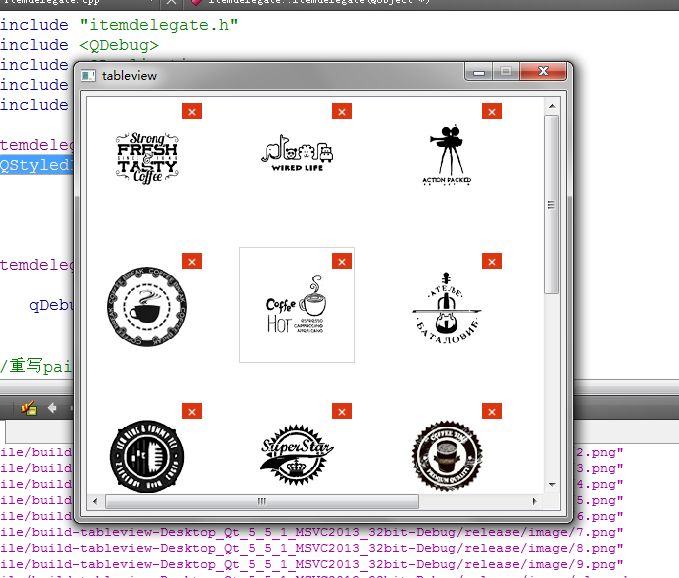Click the vertical scrollbar up arrow
The image size is (679, 578).
click(552, 106)
